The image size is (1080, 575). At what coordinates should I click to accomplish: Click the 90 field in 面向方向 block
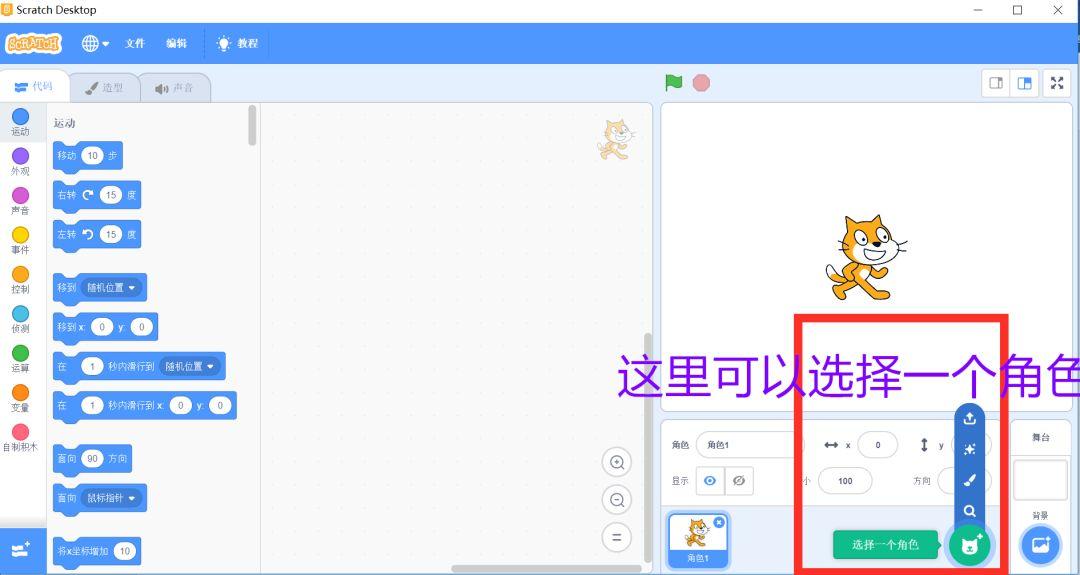tap(92, 458)
